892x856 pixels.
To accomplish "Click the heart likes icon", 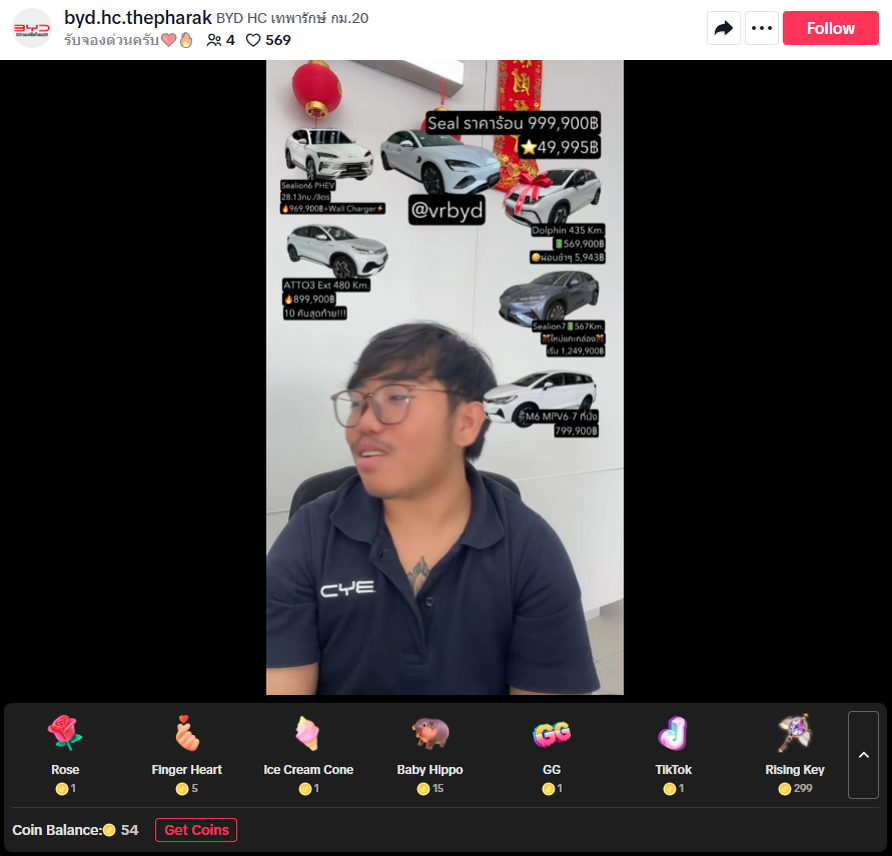I will [253, 40].
